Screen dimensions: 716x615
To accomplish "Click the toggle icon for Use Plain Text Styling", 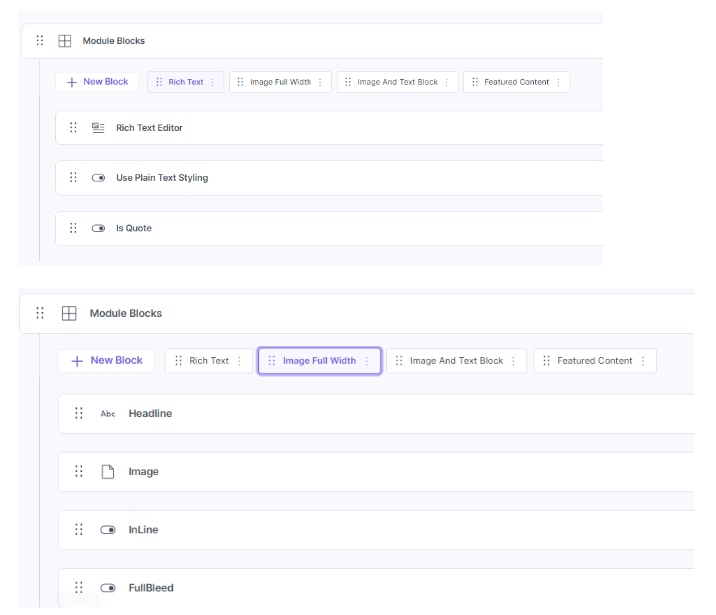I will click(99, 178).
